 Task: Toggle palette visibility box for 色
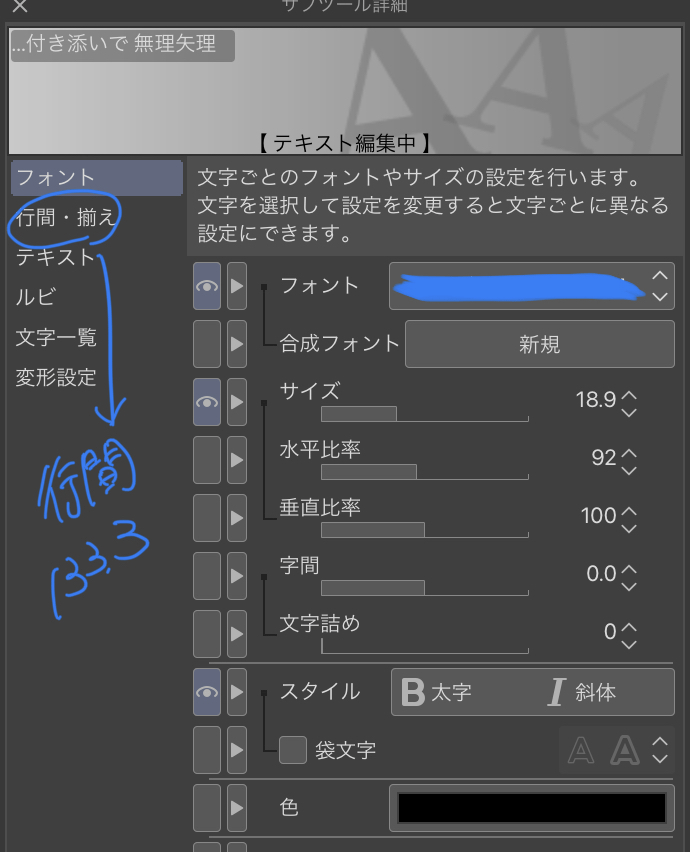coord(207,808)
